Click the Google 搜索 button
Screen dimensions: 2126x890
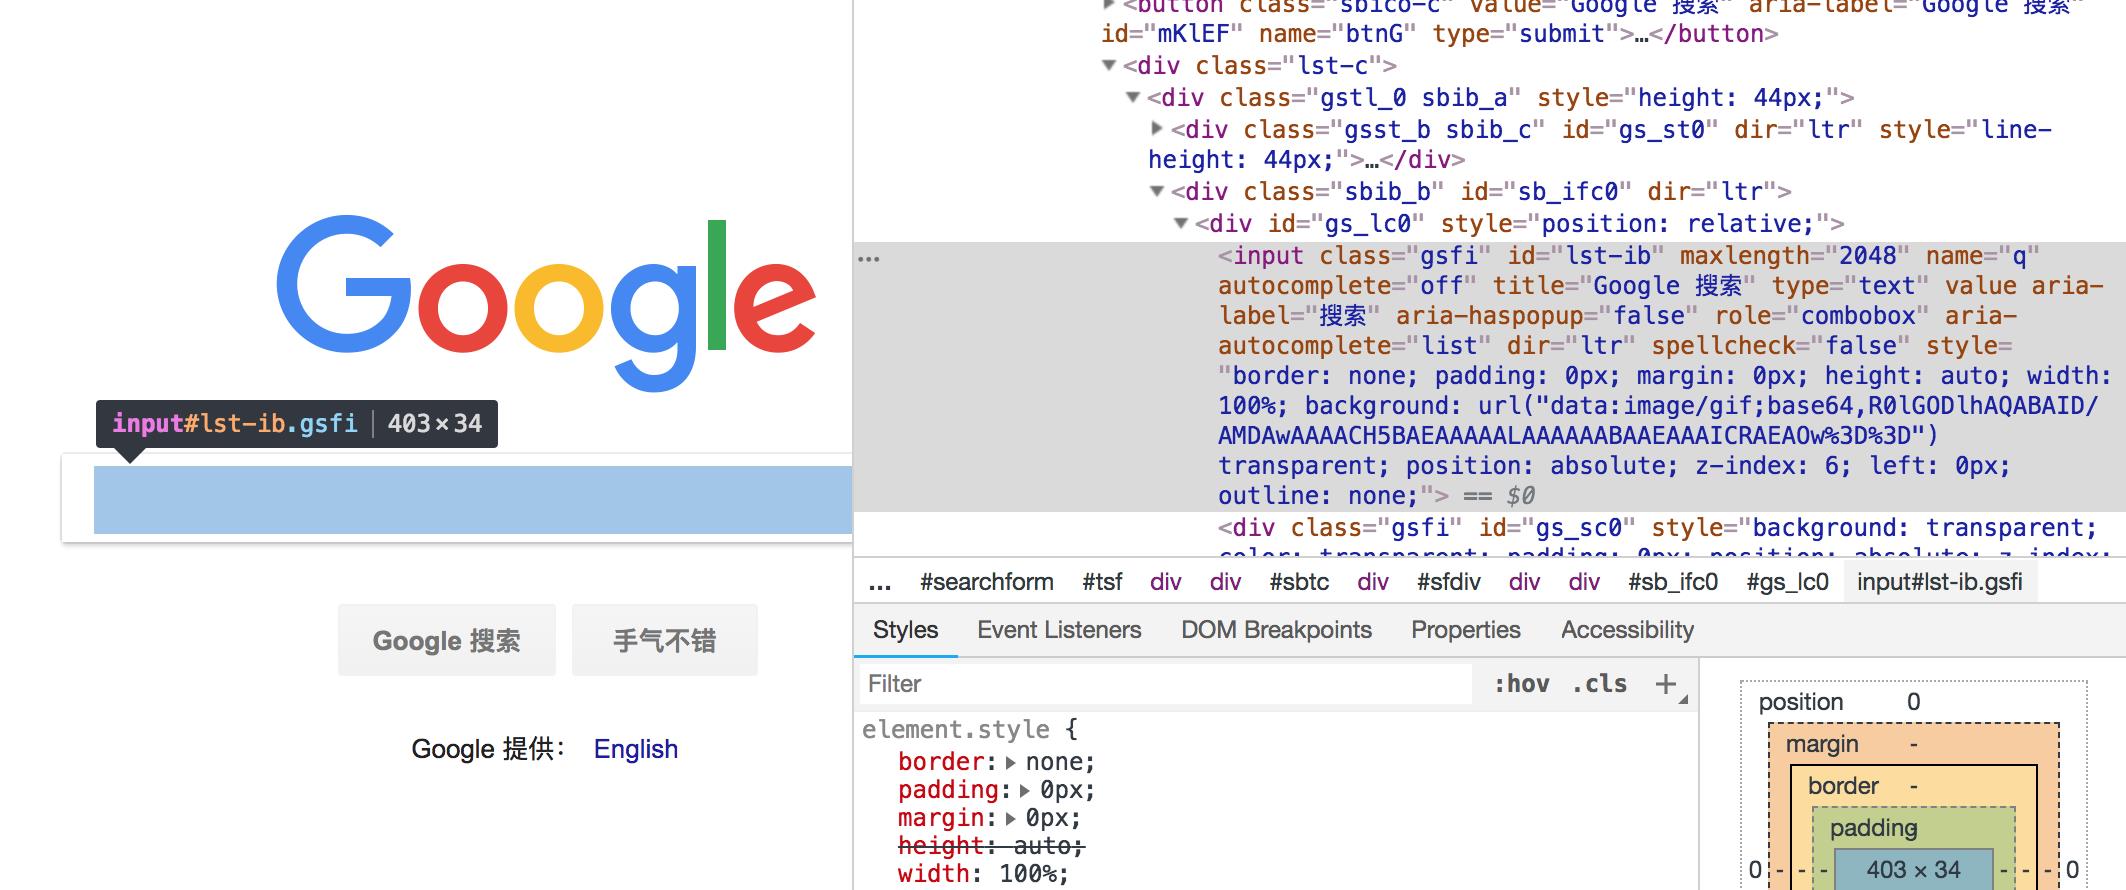(446, 640)
